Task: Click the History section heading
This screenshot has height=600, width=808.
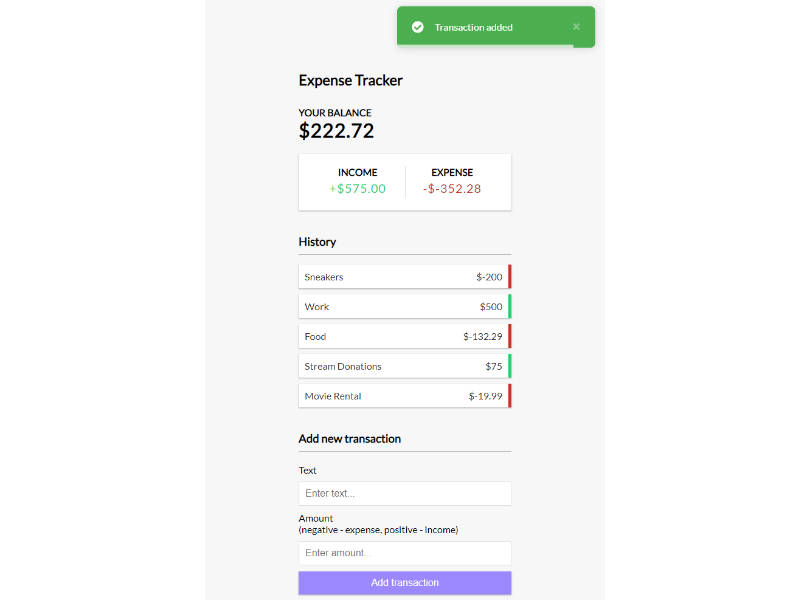Action: (317, 242)
